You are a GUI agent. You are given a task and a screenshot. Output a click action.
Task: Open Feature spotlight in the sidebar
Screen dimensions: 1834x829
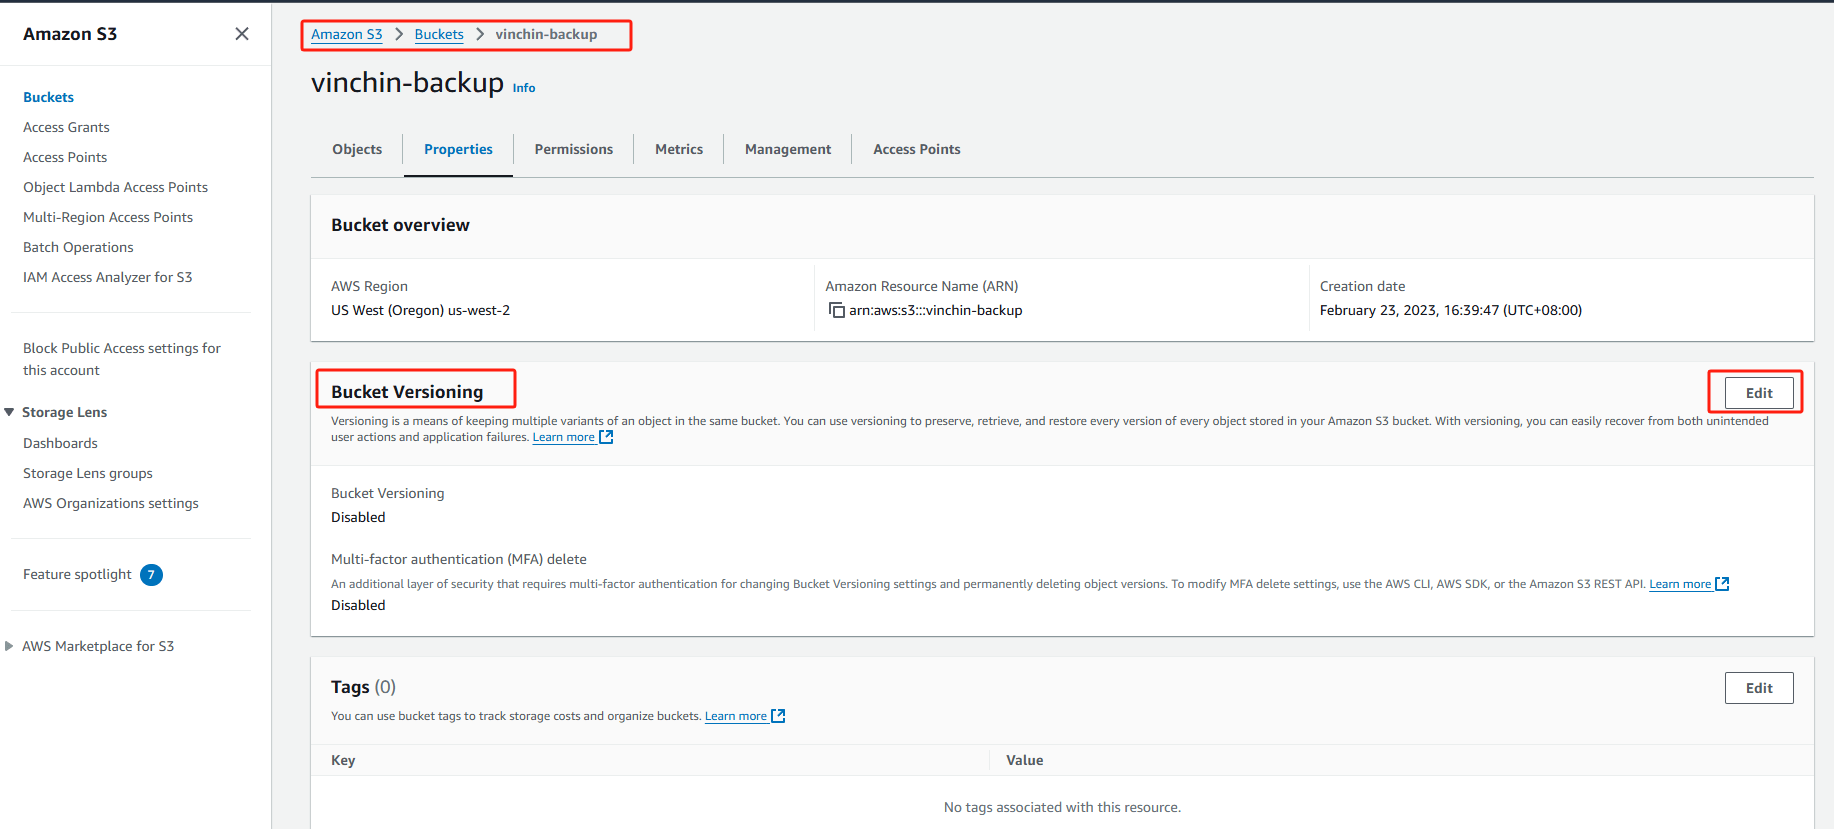tap(77, 574)
